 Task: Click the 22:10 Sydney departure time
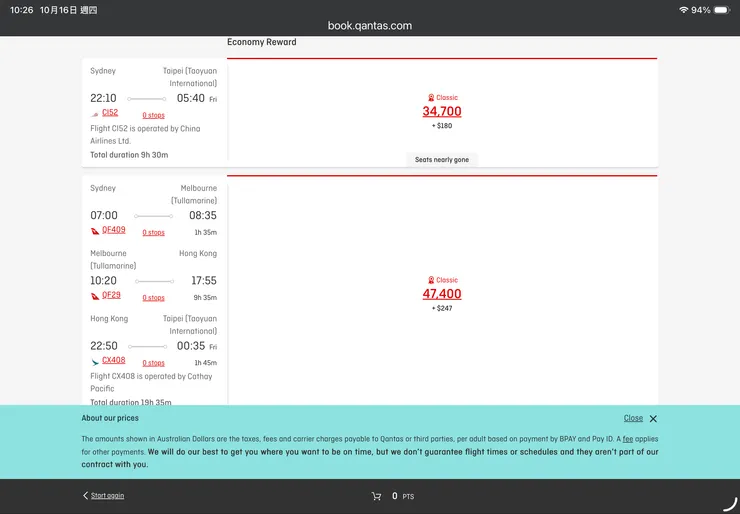103,98
